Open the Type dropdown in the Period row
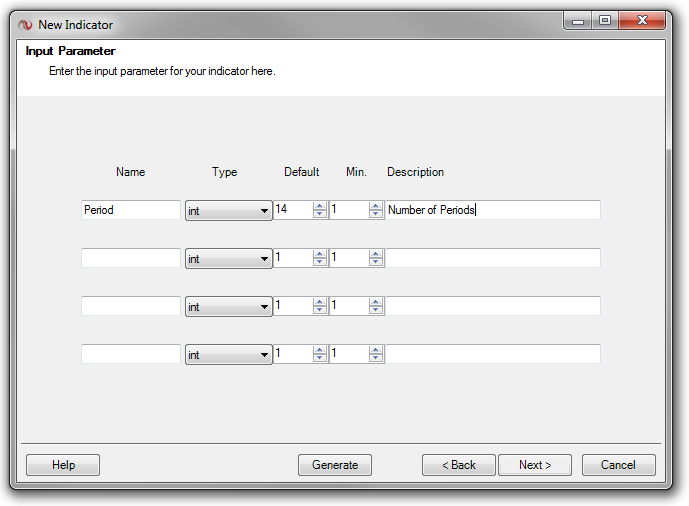 pyautogui.click(x=228, y=210)
